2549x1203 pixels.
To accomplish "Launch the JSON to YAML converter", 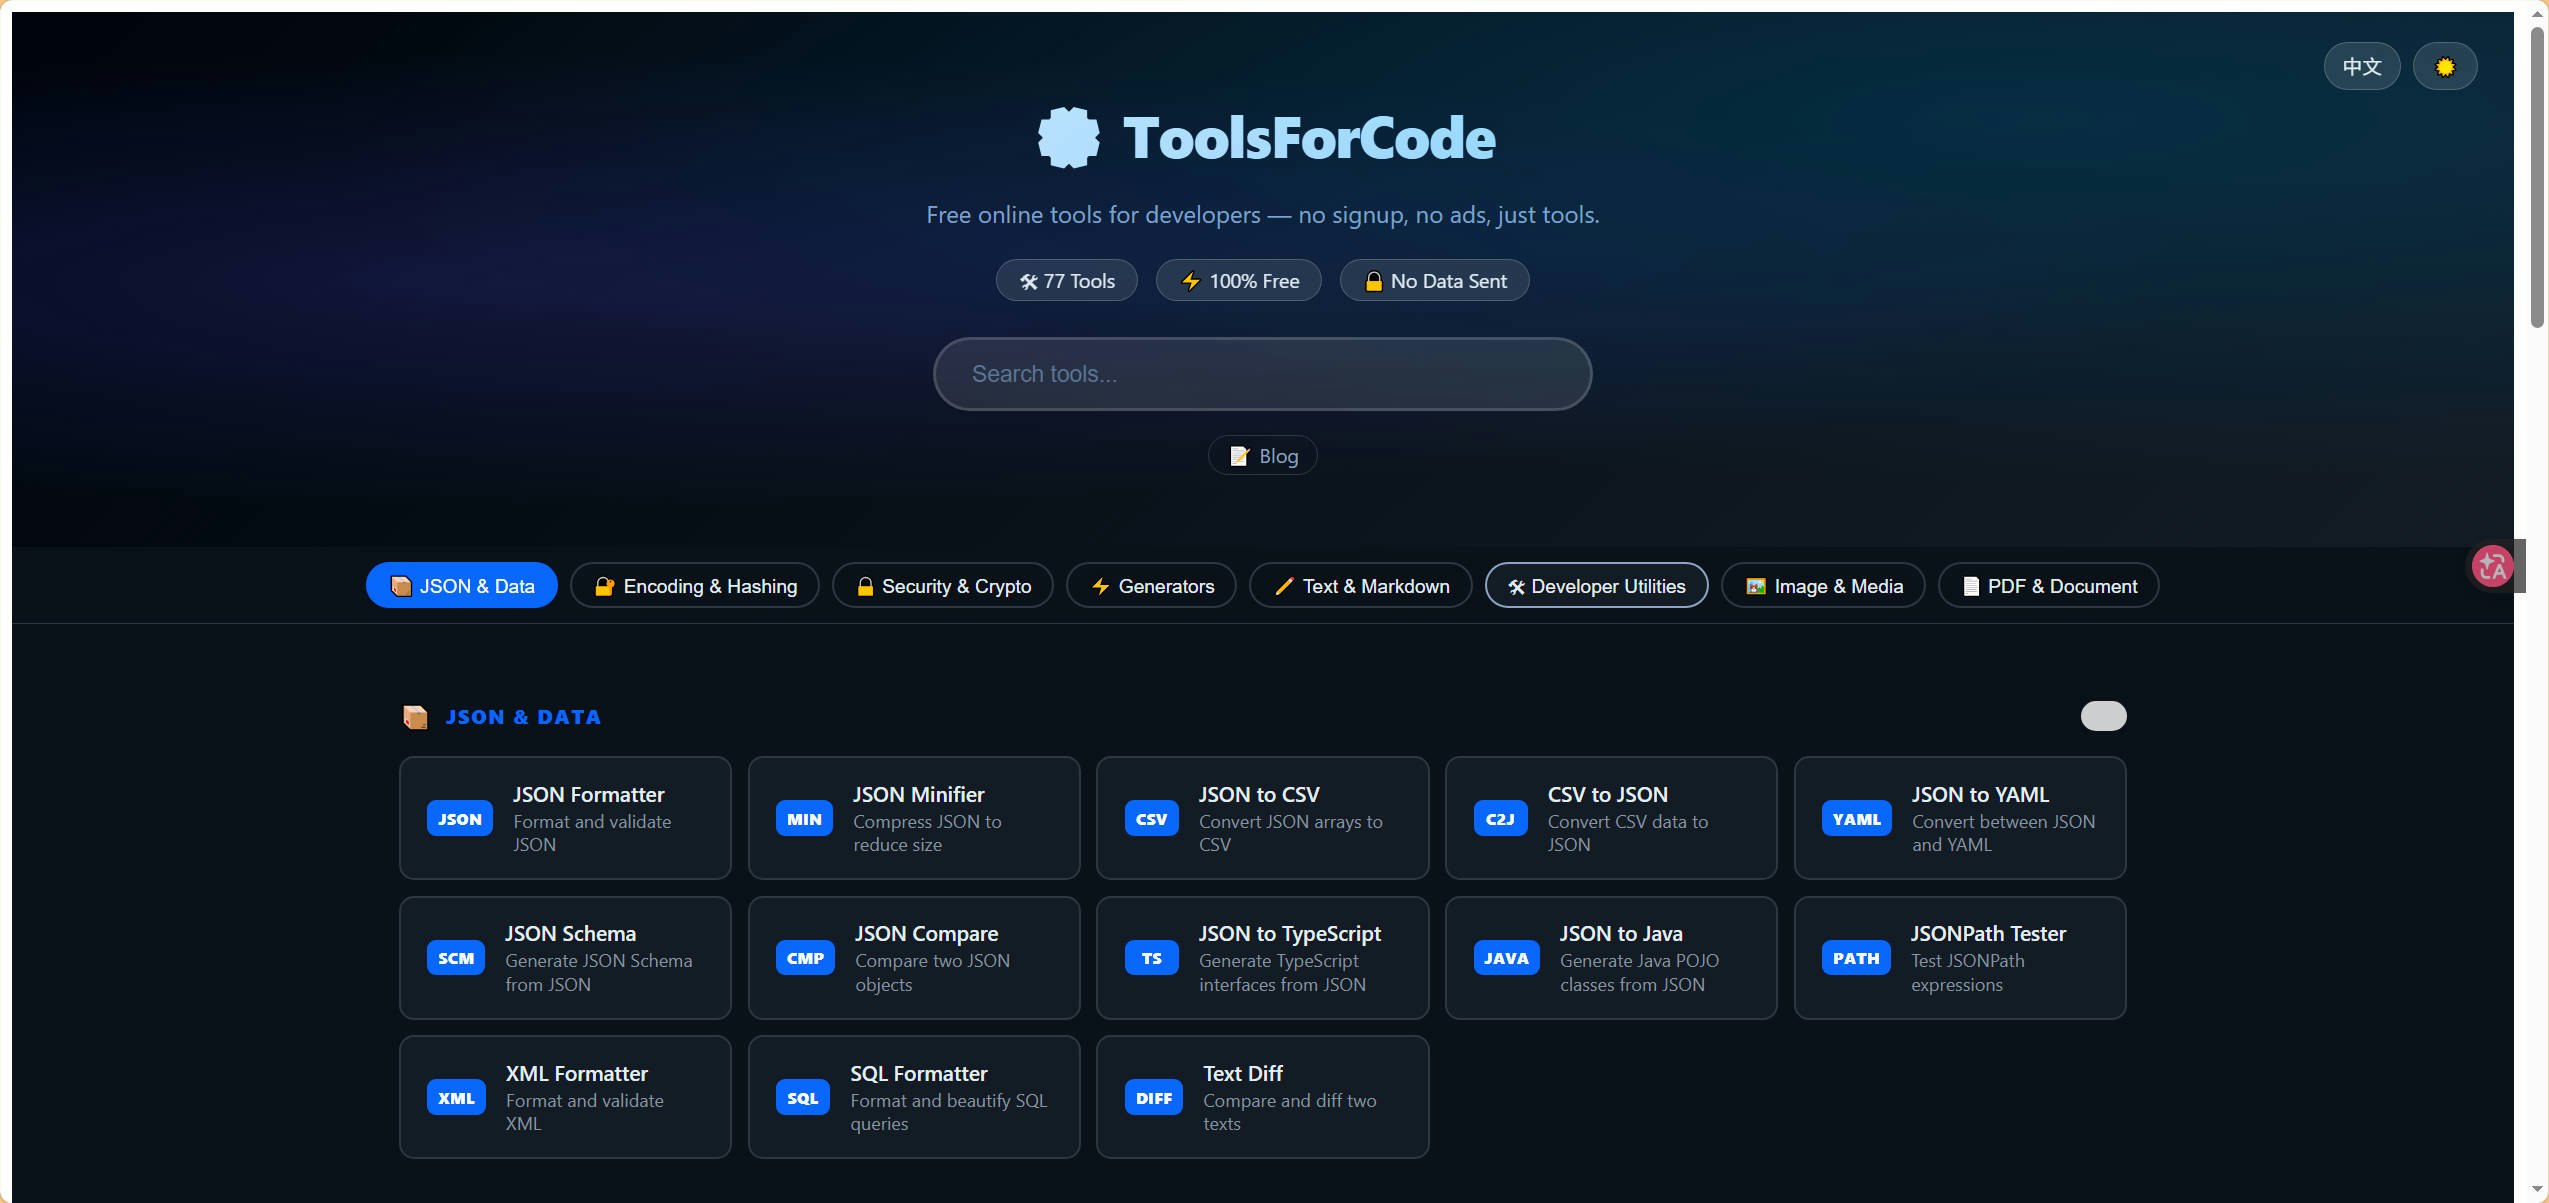I will (x=1959, y=817).
